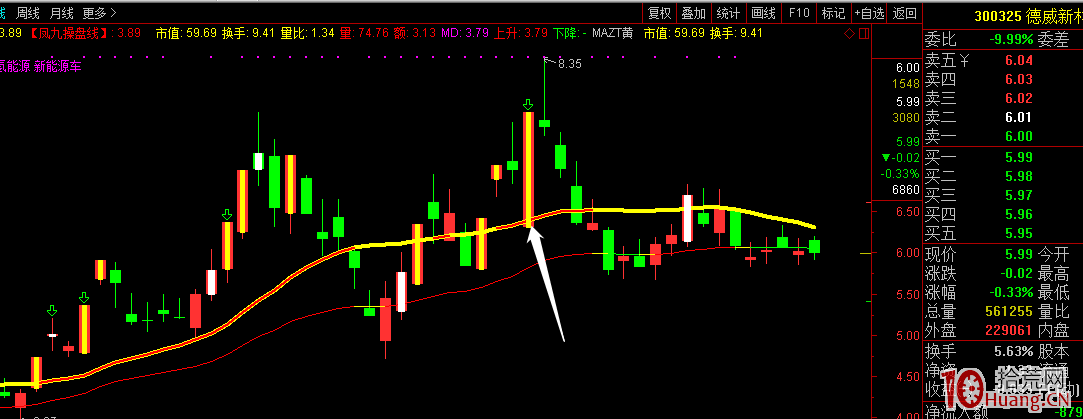
Task: Click the MAZT黄 indicator label
Action: coord(613,32)
